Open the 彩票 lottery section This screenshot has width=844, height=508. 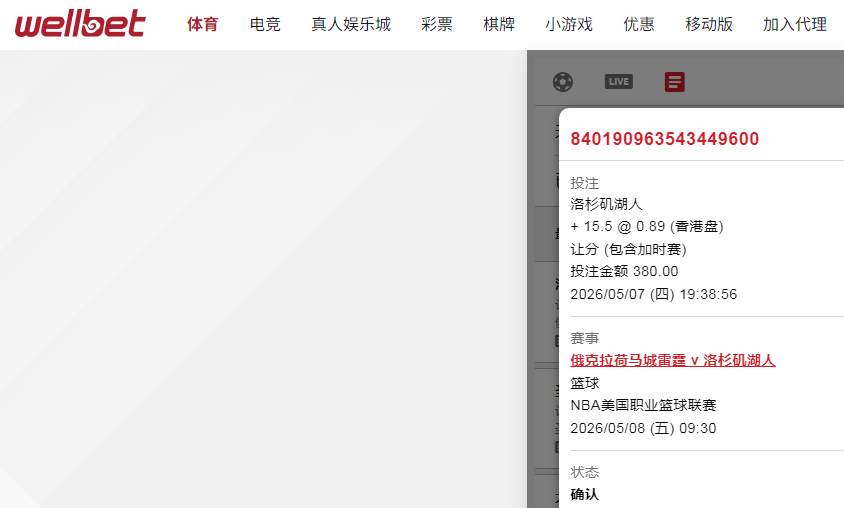pos(437,24)
